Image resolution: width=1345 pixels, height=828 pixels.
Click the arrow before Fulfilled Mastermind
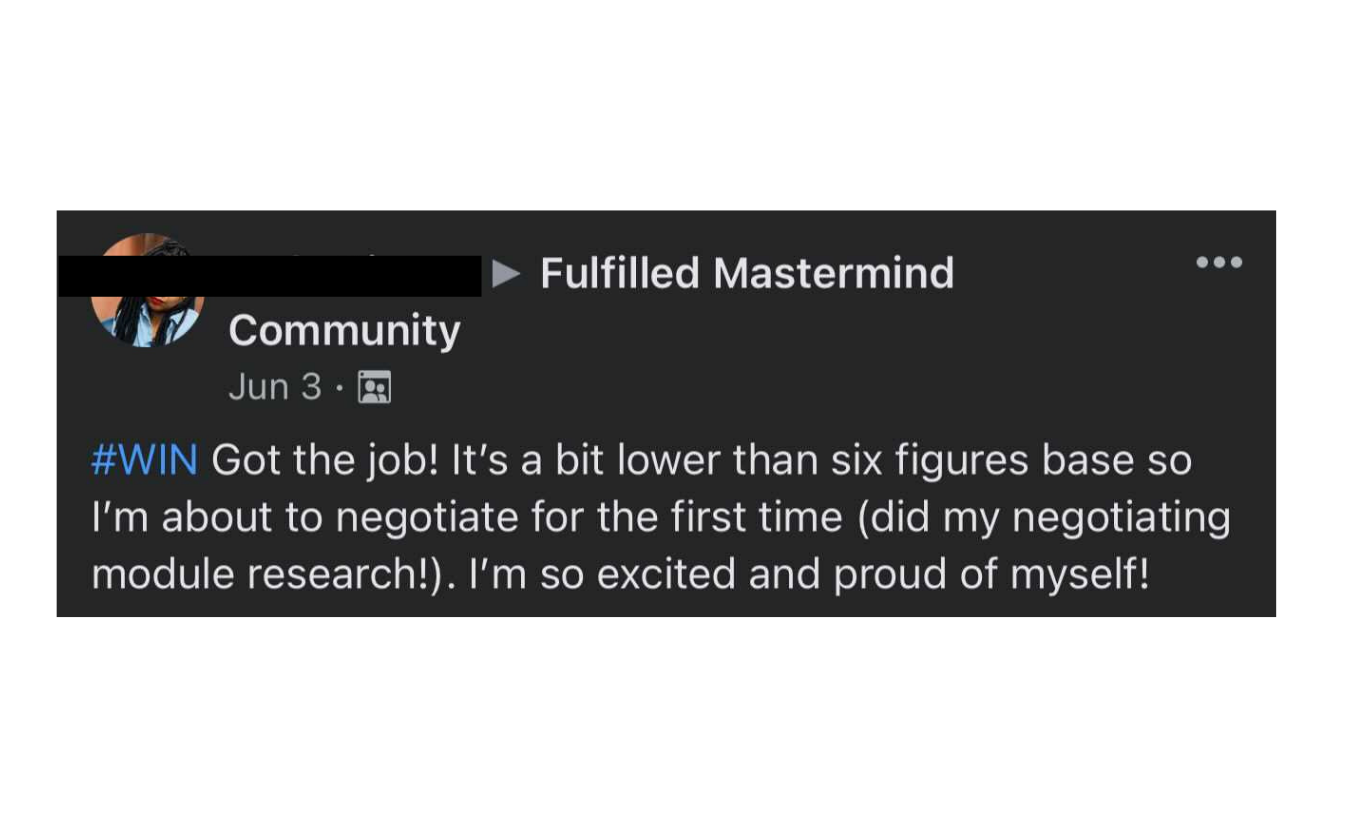tap(508, 273)
